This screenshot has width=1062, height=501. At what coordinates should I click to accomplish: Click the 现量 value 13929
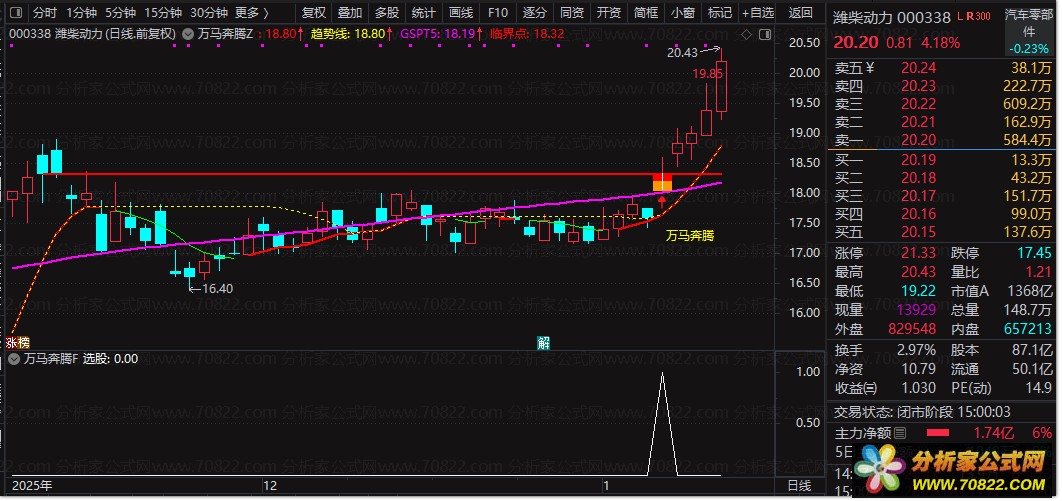point(916,310)
